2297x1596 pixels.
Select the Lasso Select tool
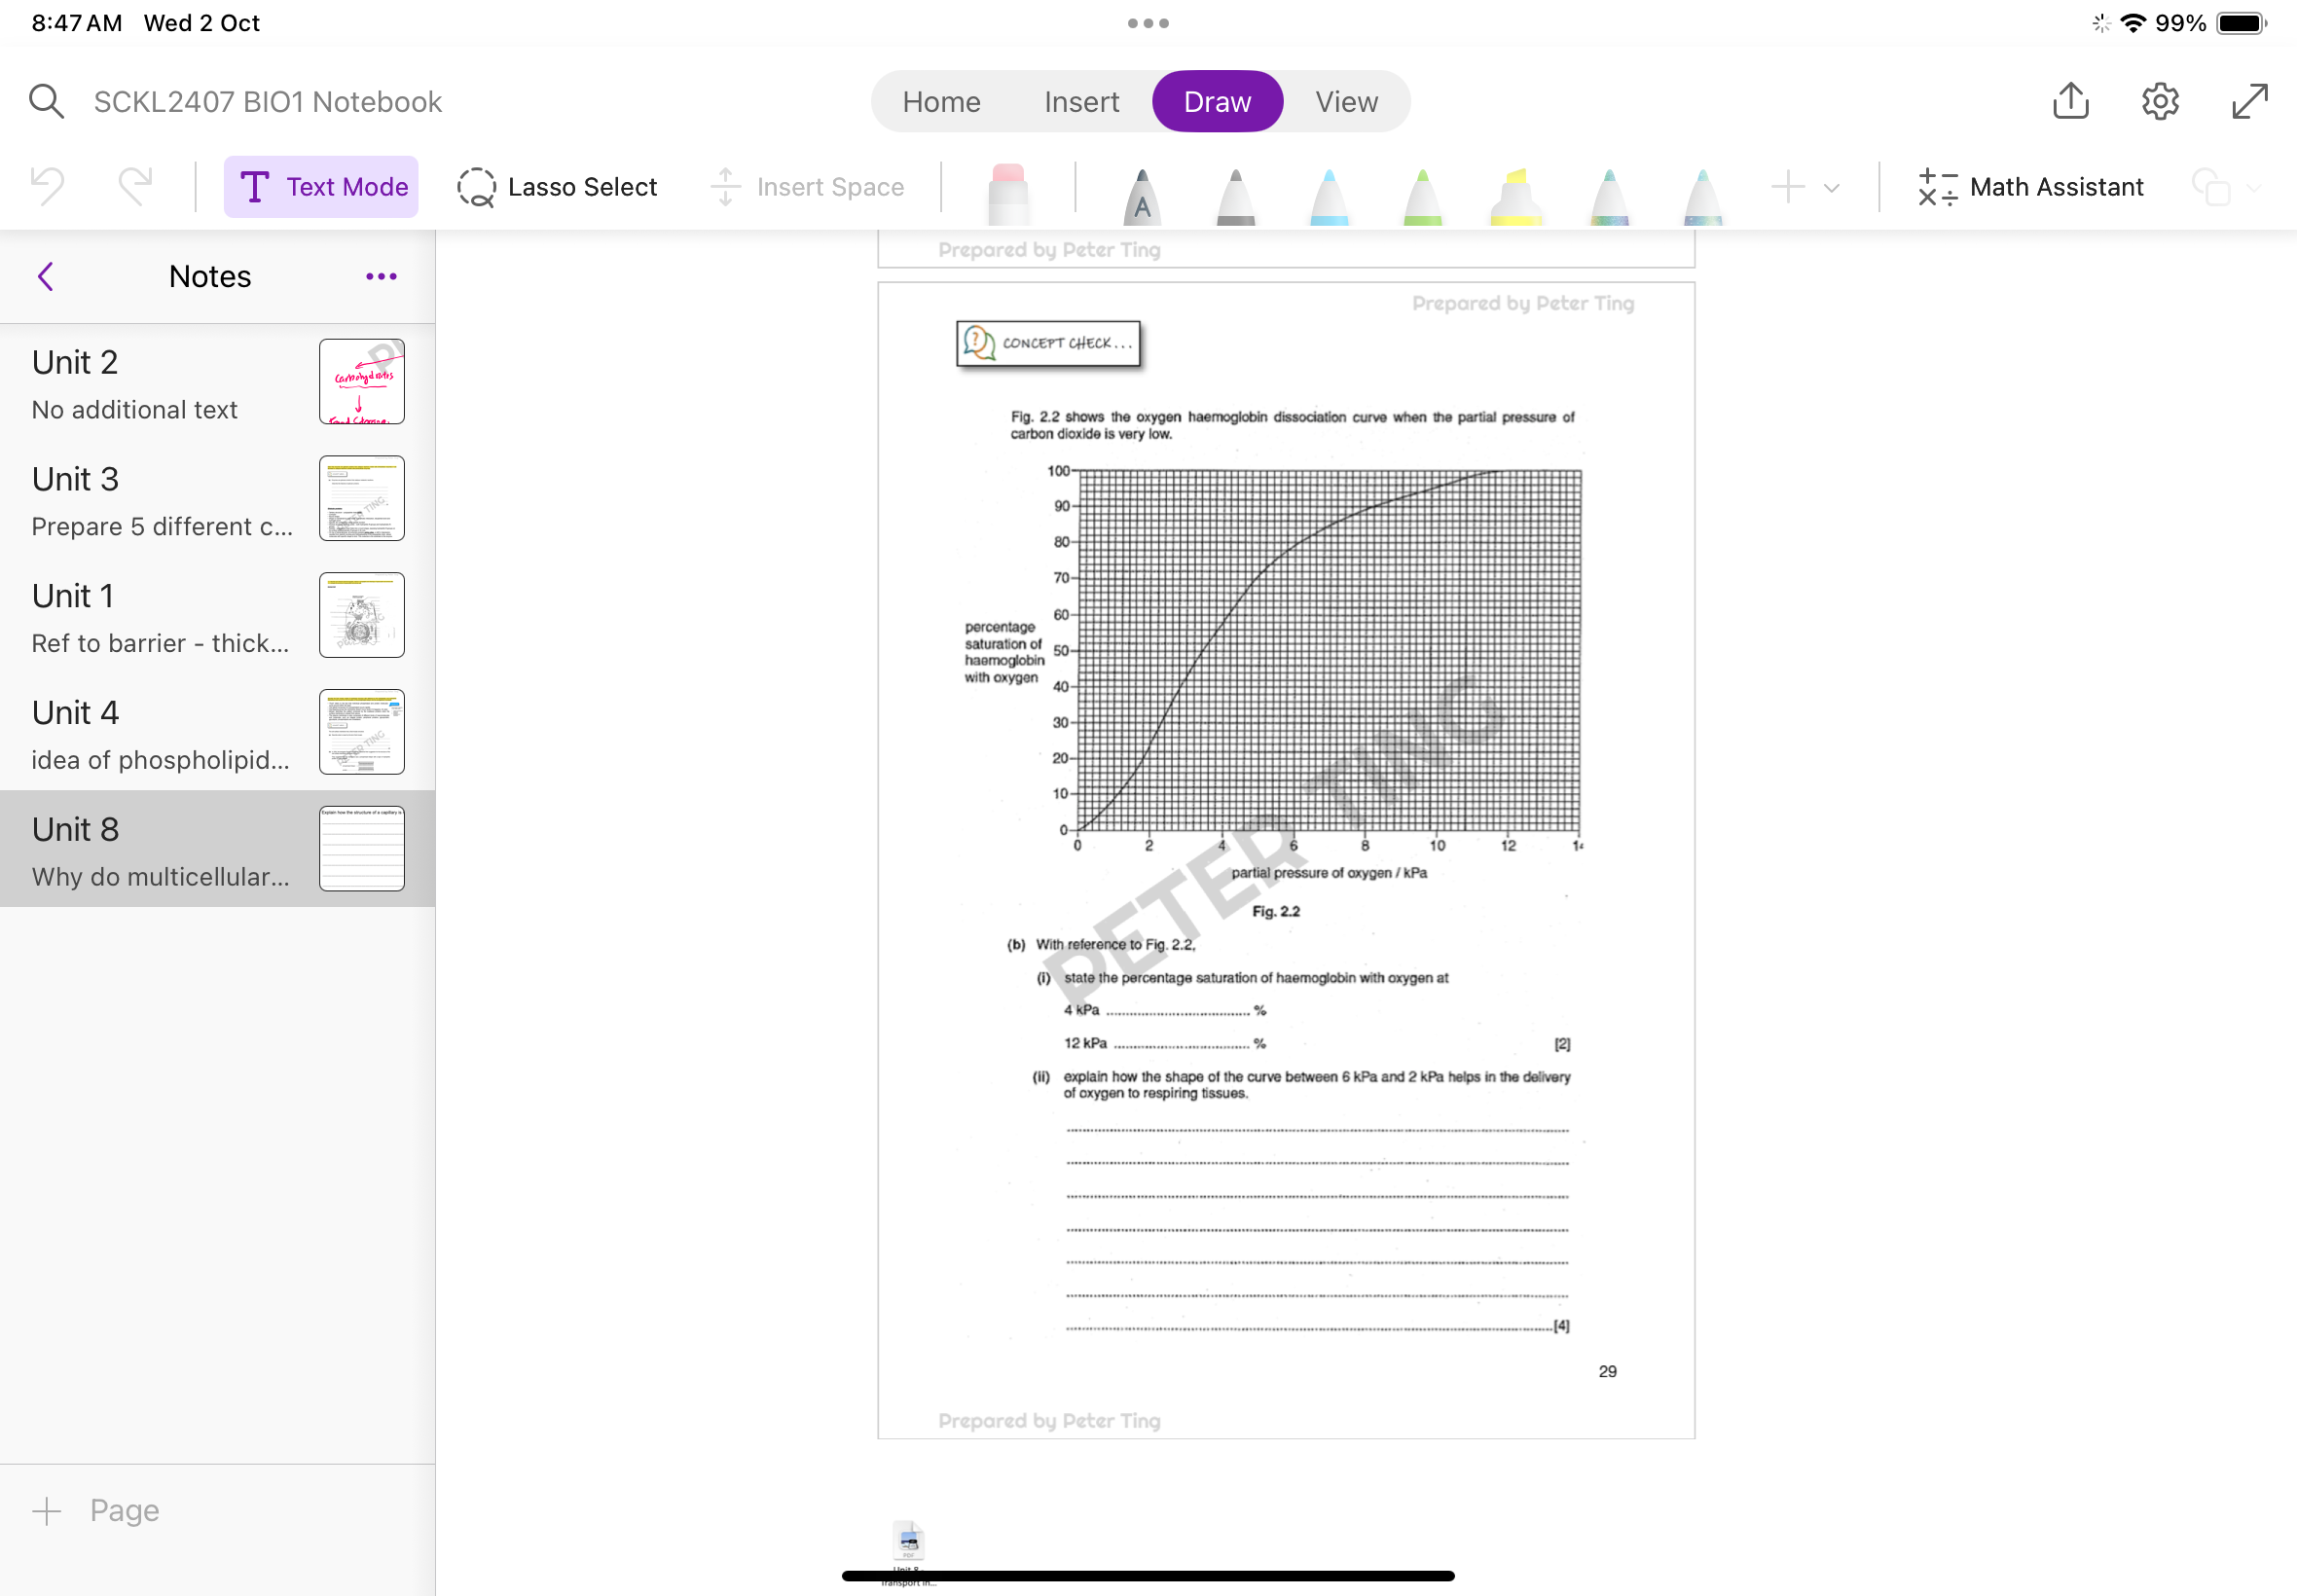tap(557, 187)
